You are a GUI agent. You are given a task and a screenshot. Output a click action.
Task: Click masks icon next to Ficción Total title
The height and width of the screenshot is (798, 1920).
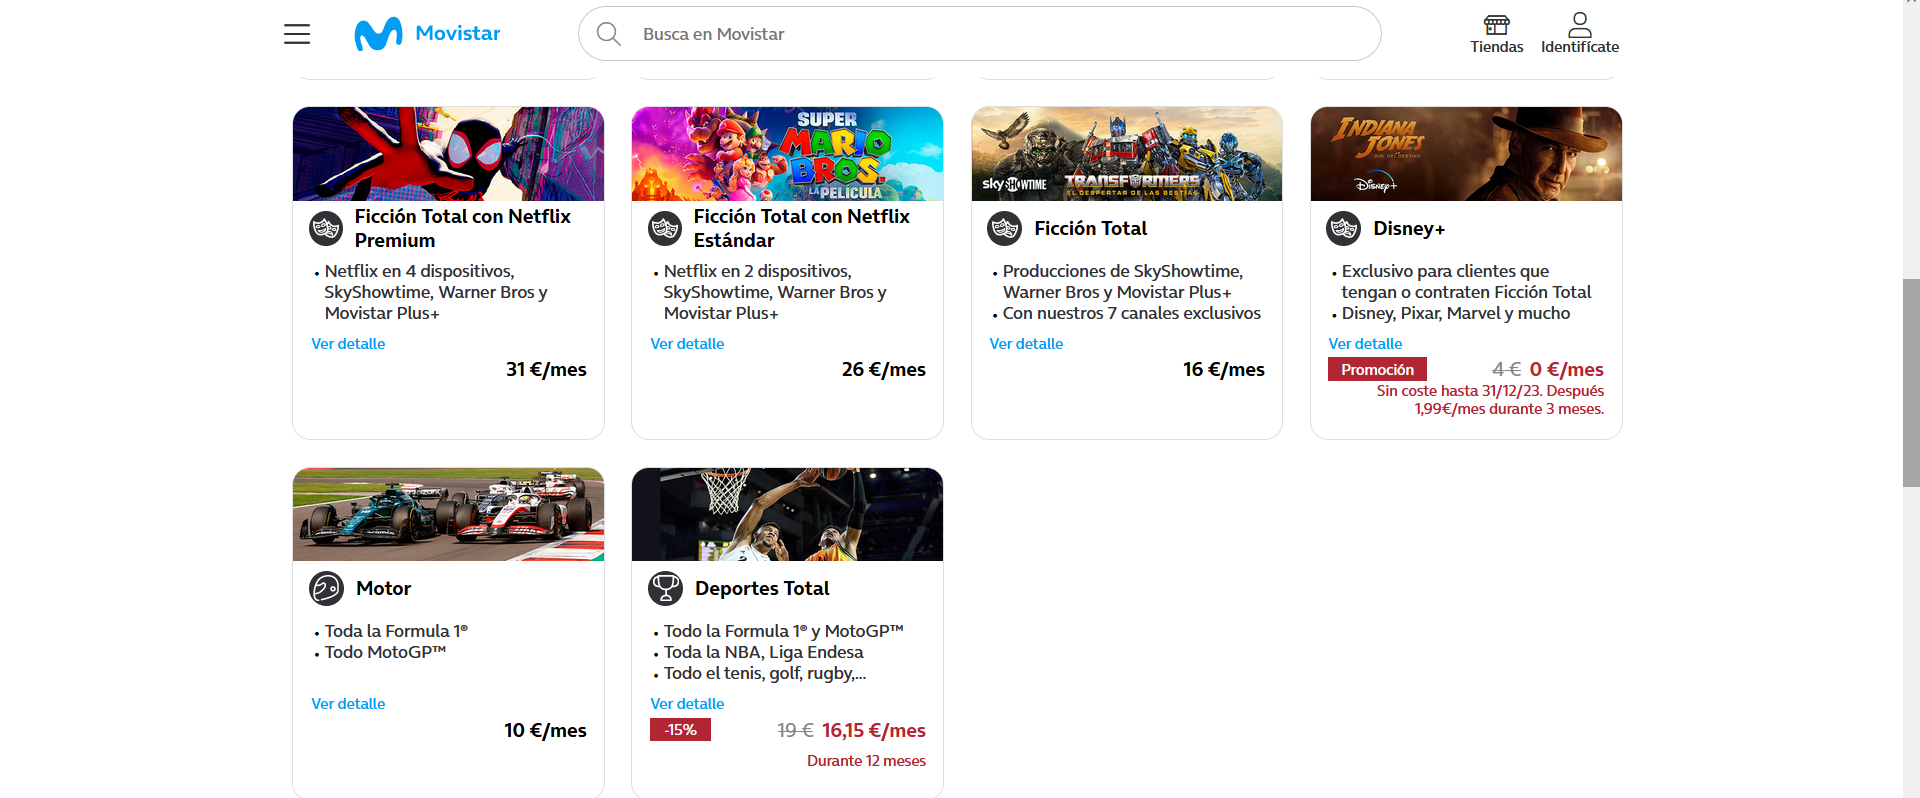pos(1004,229)
